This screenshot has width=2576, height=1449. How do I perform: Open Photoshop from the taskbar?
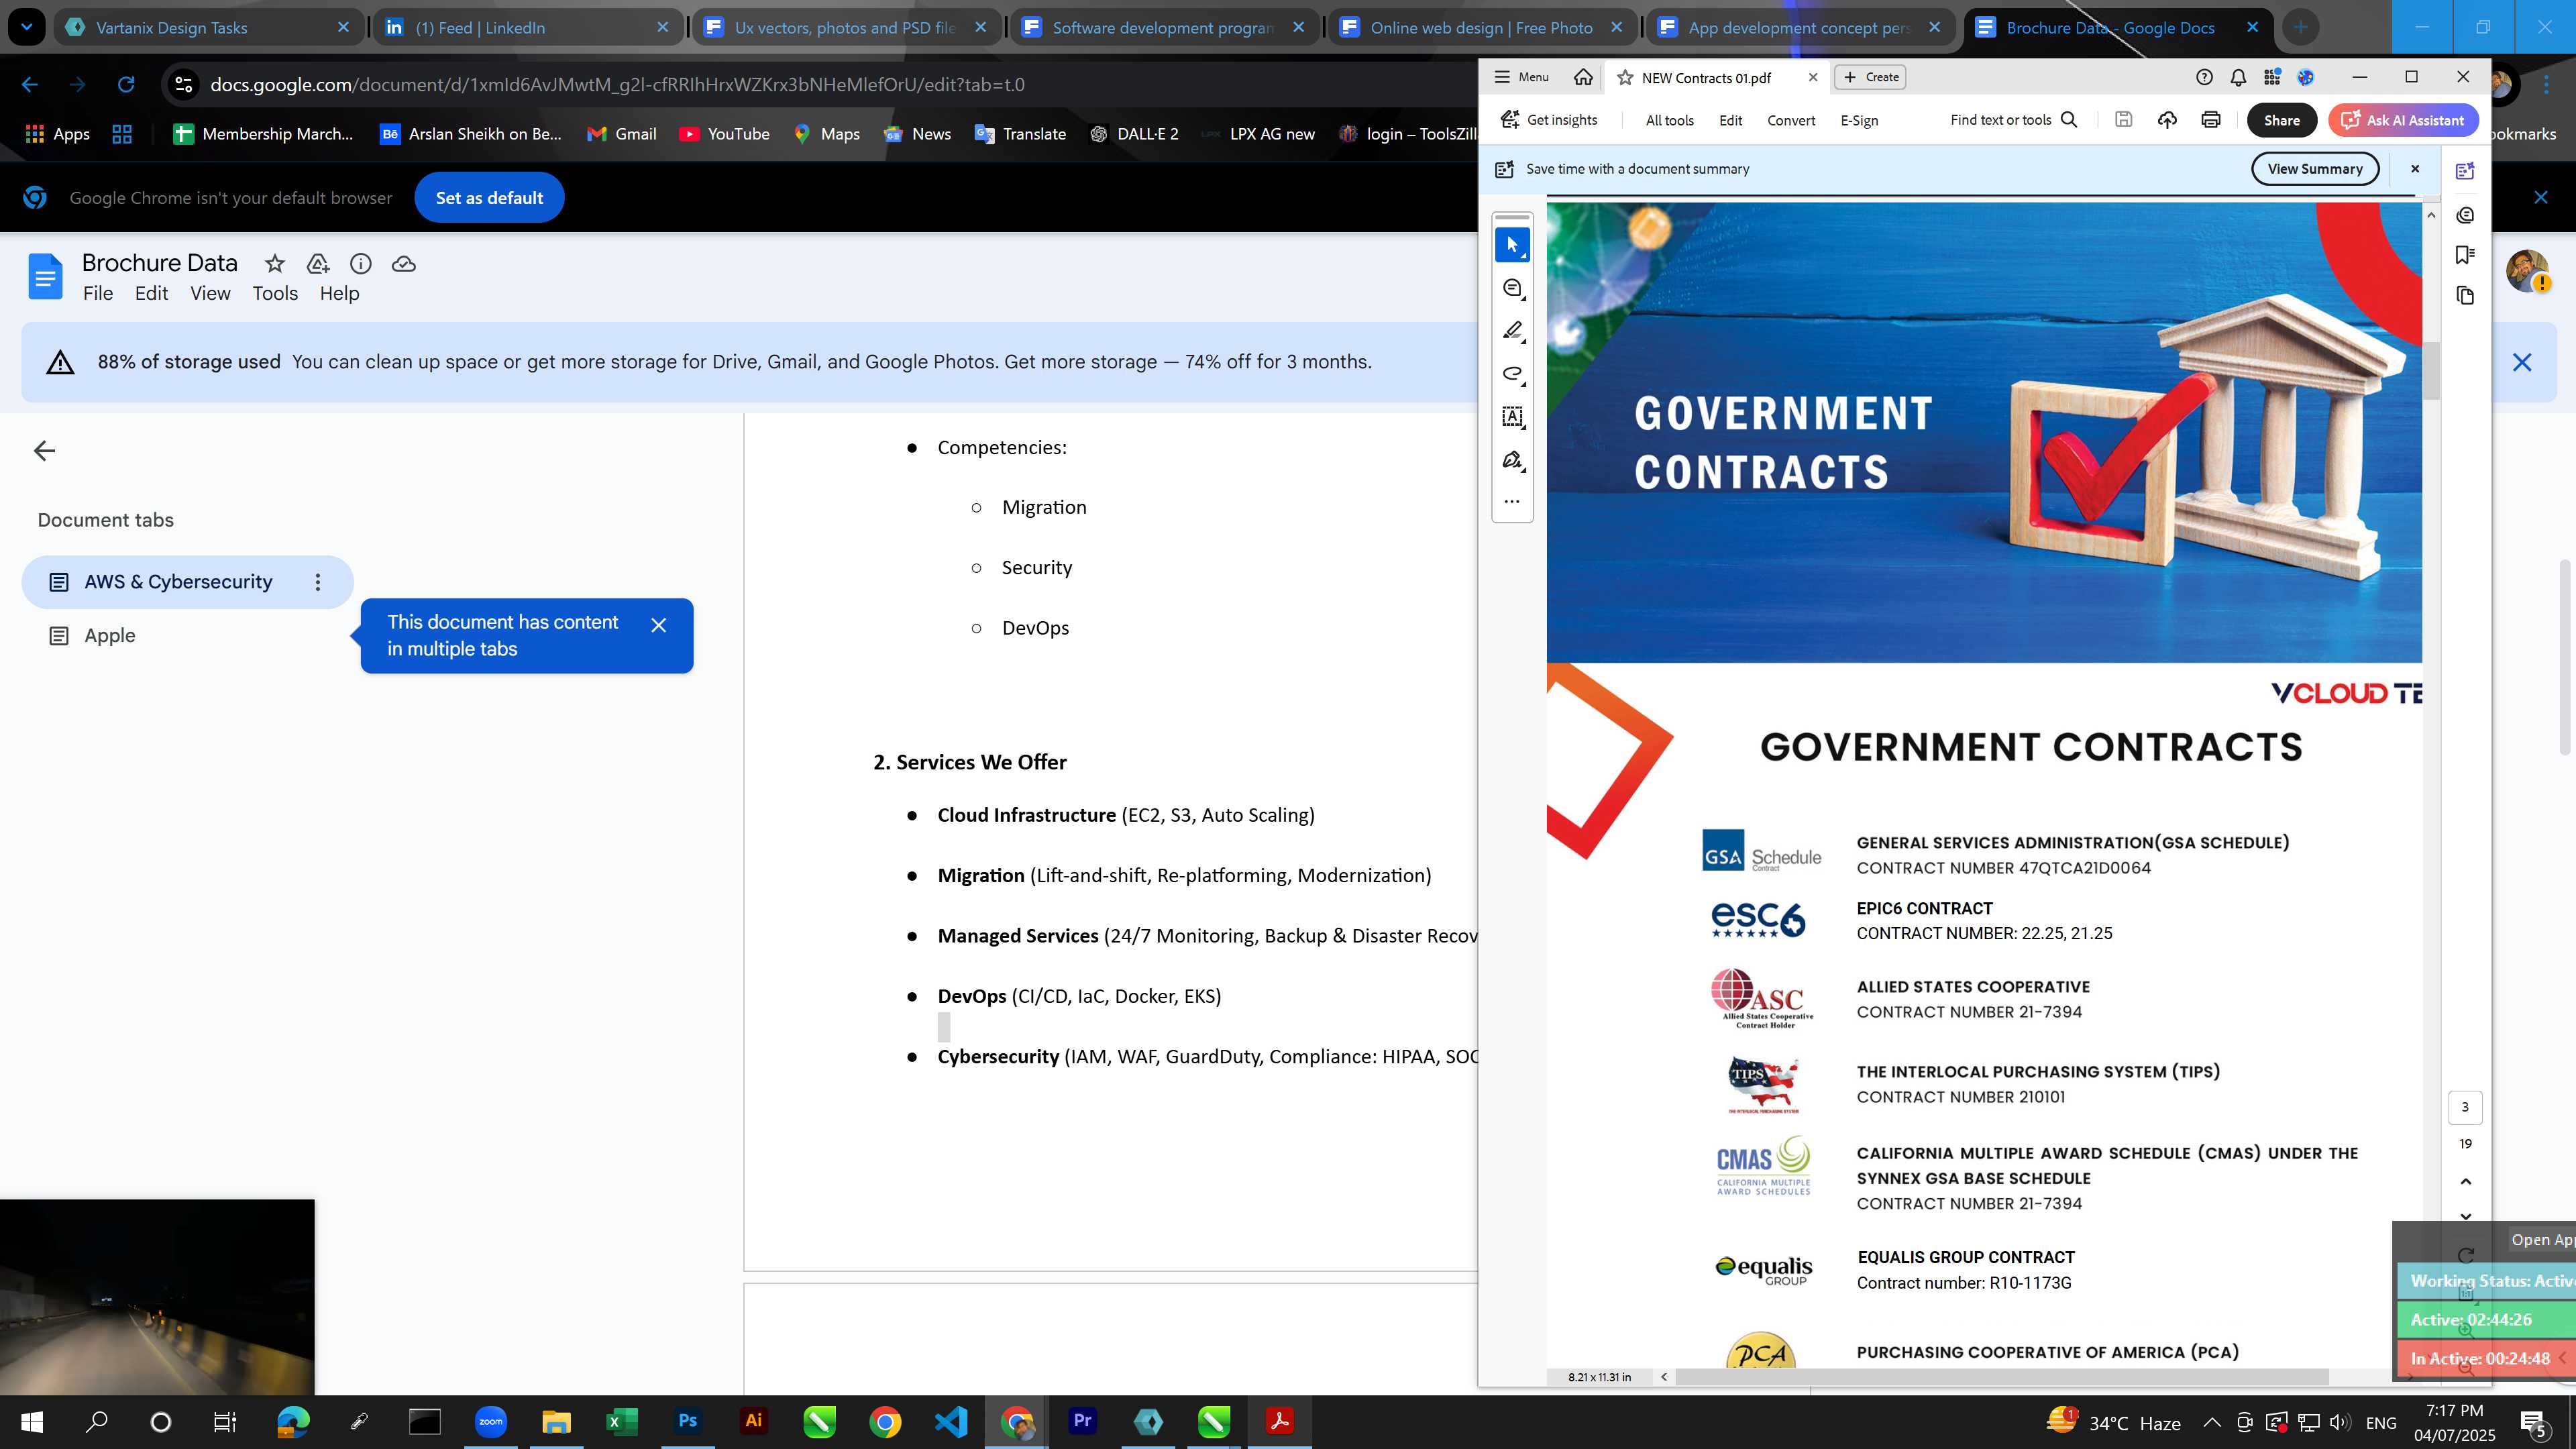(x=688, y=1421)
